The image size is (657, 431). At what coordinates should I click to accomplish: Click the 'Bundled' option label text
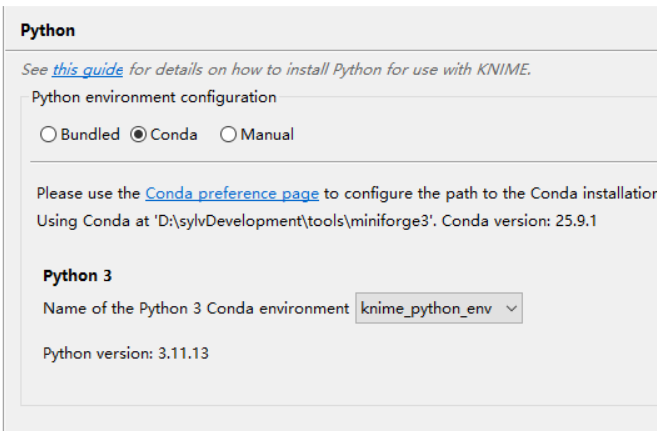click(x=90, y=135)
